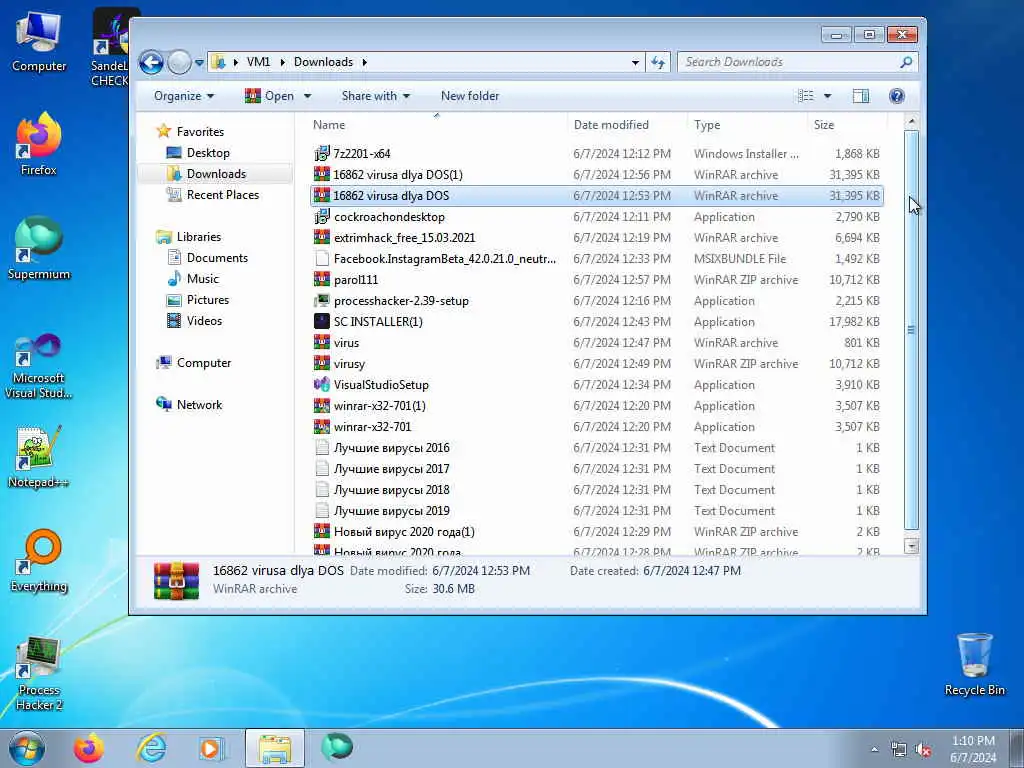Select the SC INSTALLER(1) application icon

[322, 321]
